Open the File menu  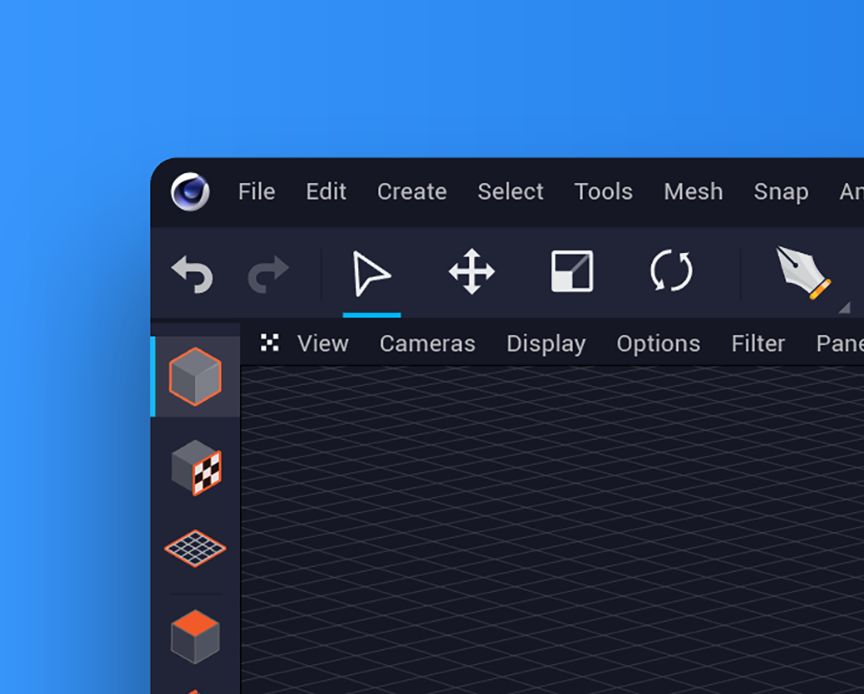pyautogui.click(x=256, y=192)
